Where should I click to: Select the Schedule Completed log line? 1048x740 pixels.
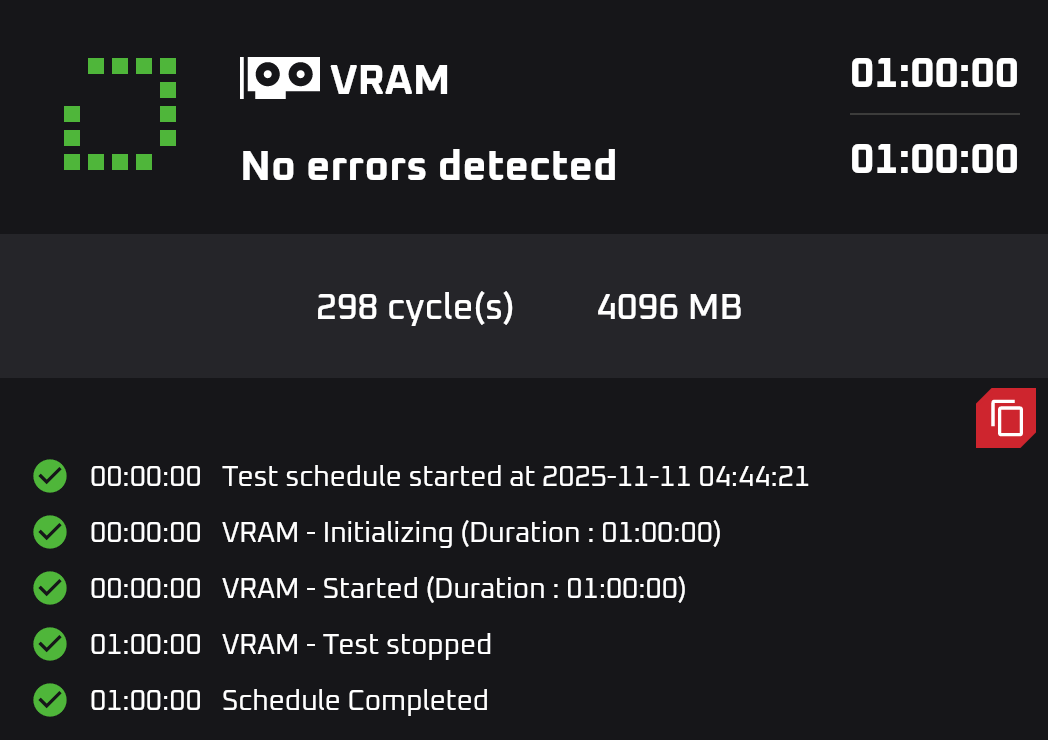click(289, 701)
